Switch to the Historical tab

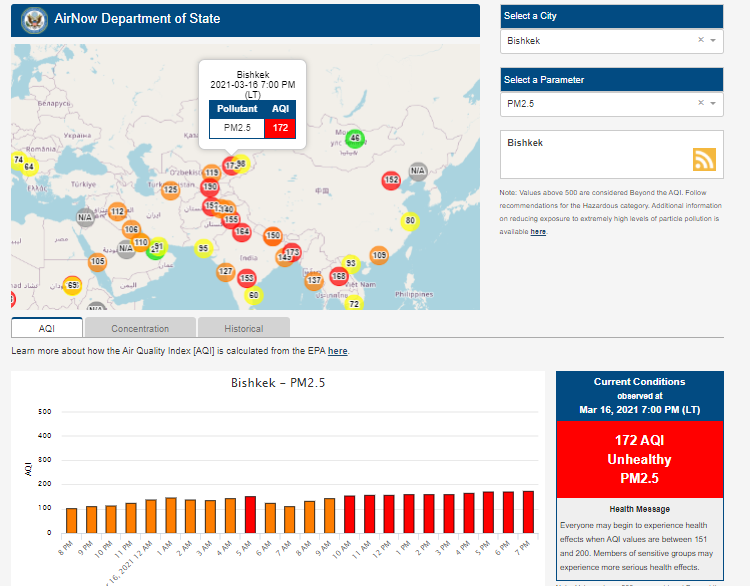coord(243,328)
